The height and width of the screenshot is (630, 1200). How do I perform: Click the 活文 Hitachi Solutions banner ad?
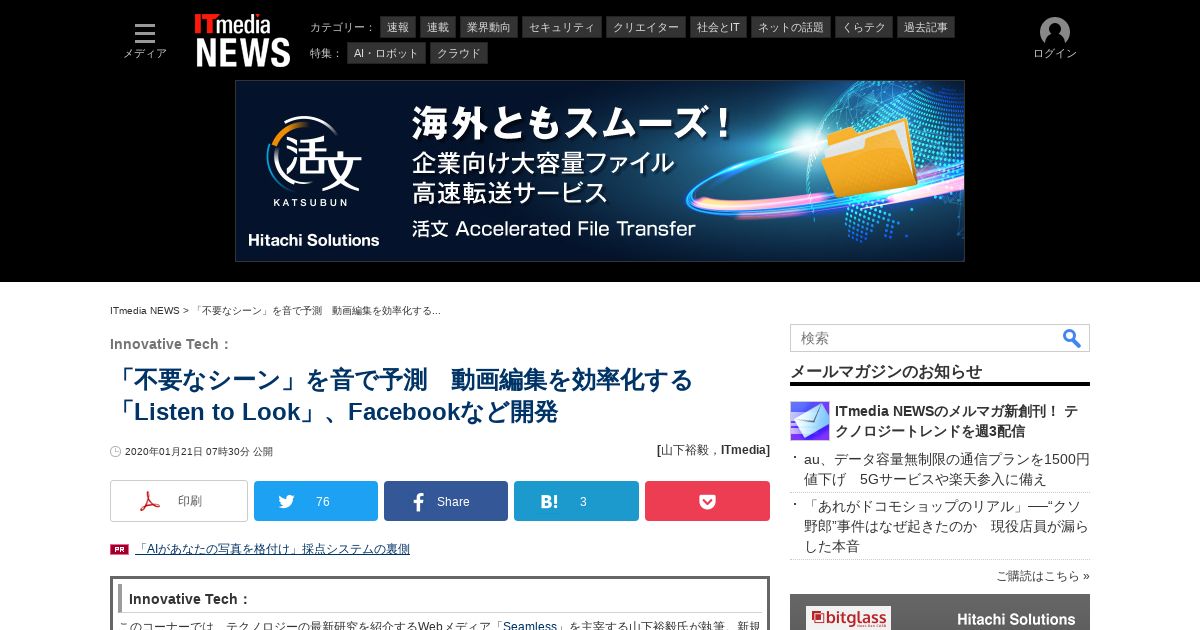600,171
